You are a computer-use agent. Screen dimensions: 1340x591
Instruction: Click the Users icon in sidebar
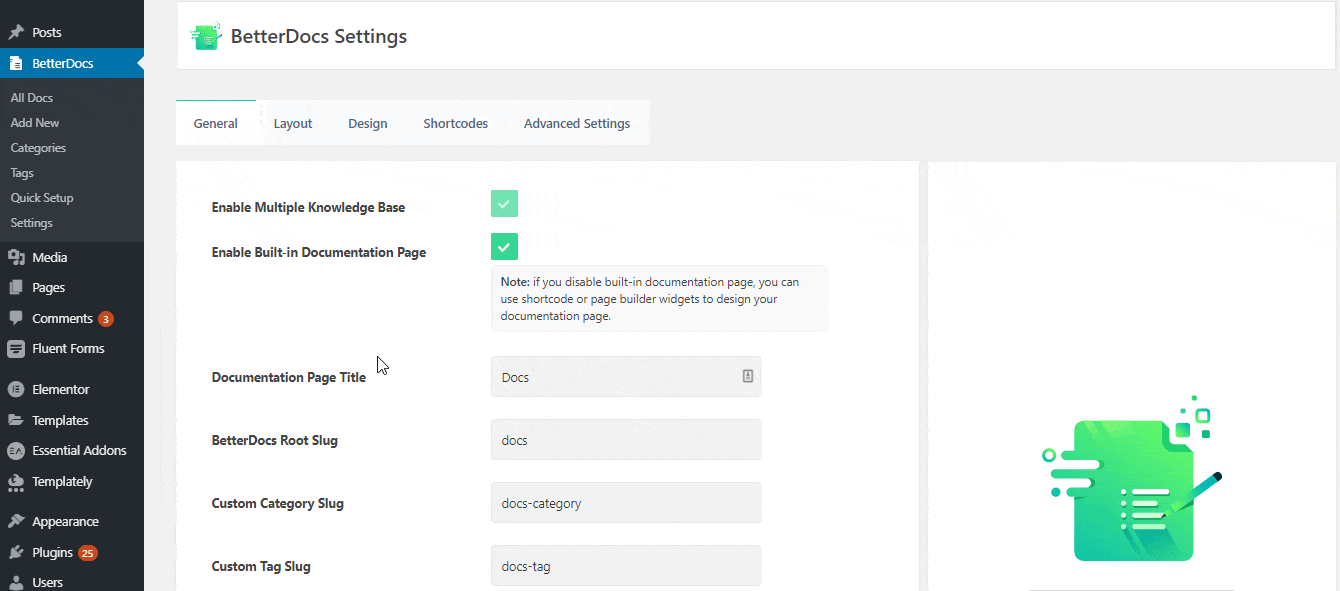coord(16,582)
